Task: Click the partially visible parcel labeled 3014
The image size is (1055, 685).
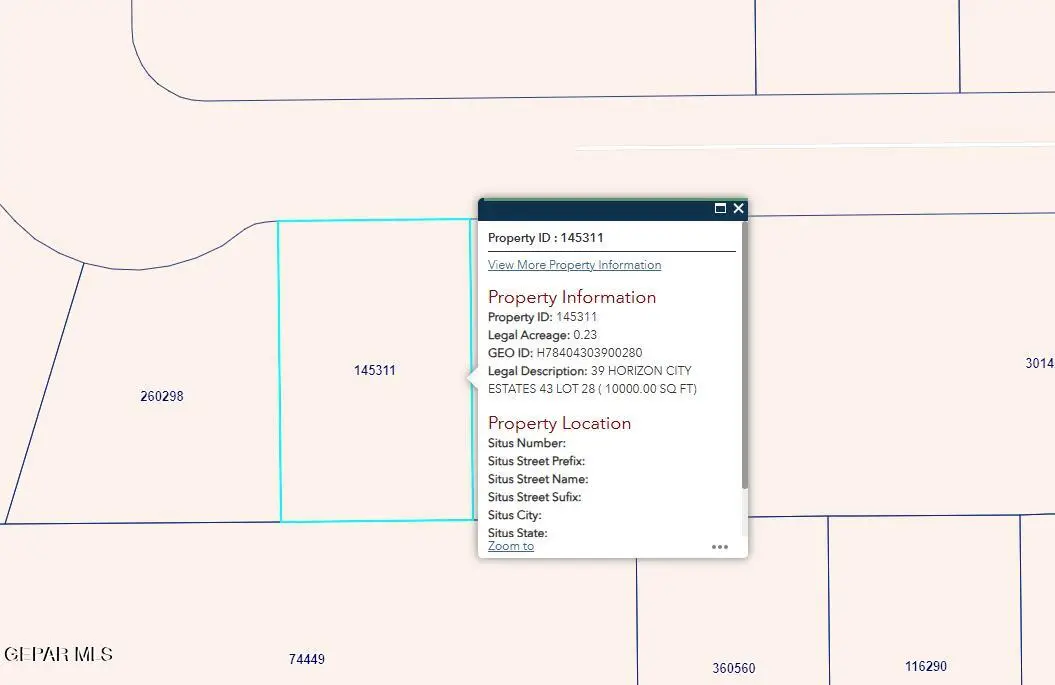Action: click(1038, 363)
